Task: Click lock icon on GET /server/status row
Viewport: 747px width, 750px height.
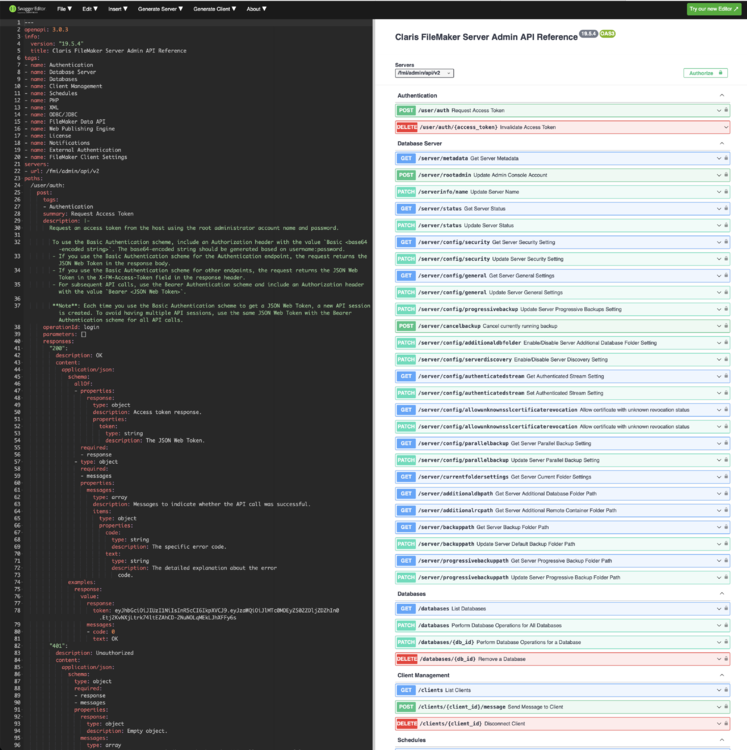Action: (726, 208)
